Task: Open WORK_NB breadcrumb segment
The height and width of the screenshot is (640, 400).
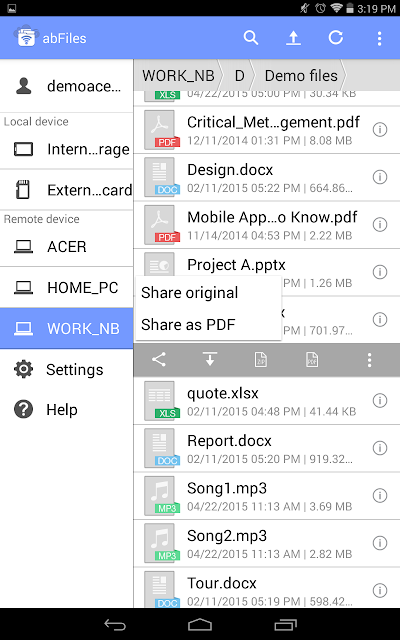Action: pos(178,76)
